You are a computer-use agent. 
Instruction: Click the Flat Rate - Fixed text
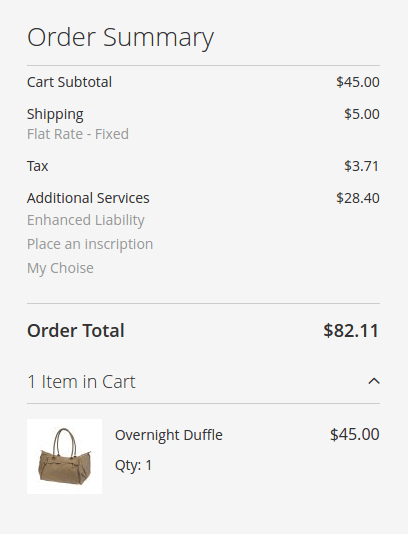click(78, 134)
